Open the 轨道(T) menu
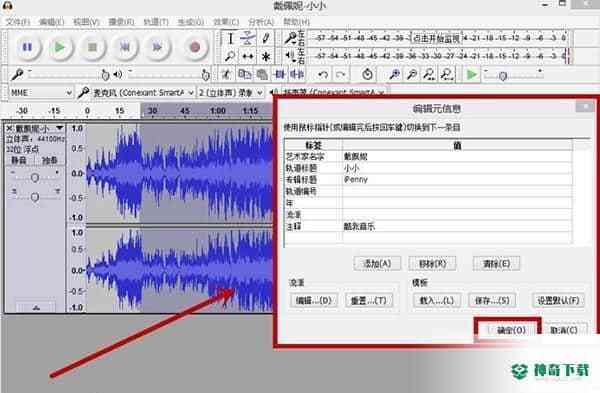Viewport: 600px width, 393px height. pyautogui.click(x=156, y=22)
